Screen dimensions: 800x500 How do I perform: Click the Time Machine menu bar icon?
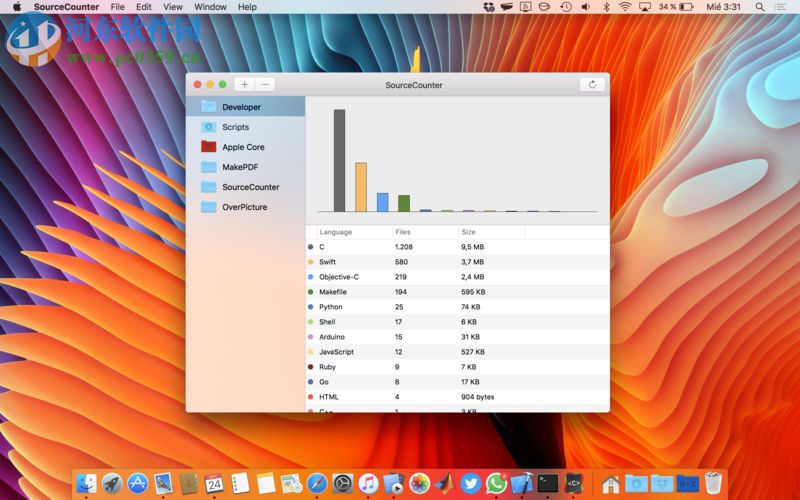click(x=565, y=7)
